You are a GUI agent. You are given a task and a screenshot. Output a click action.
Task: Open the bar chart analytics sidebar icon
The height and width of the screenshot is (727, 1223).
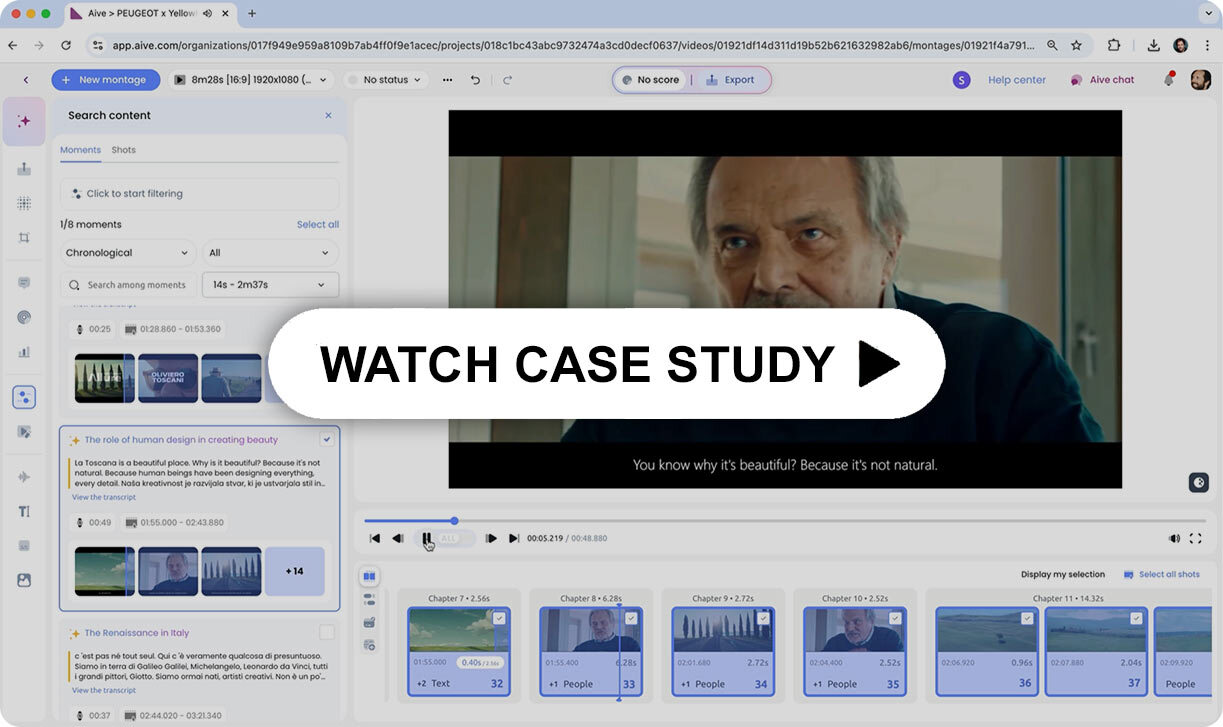point(24,352)
